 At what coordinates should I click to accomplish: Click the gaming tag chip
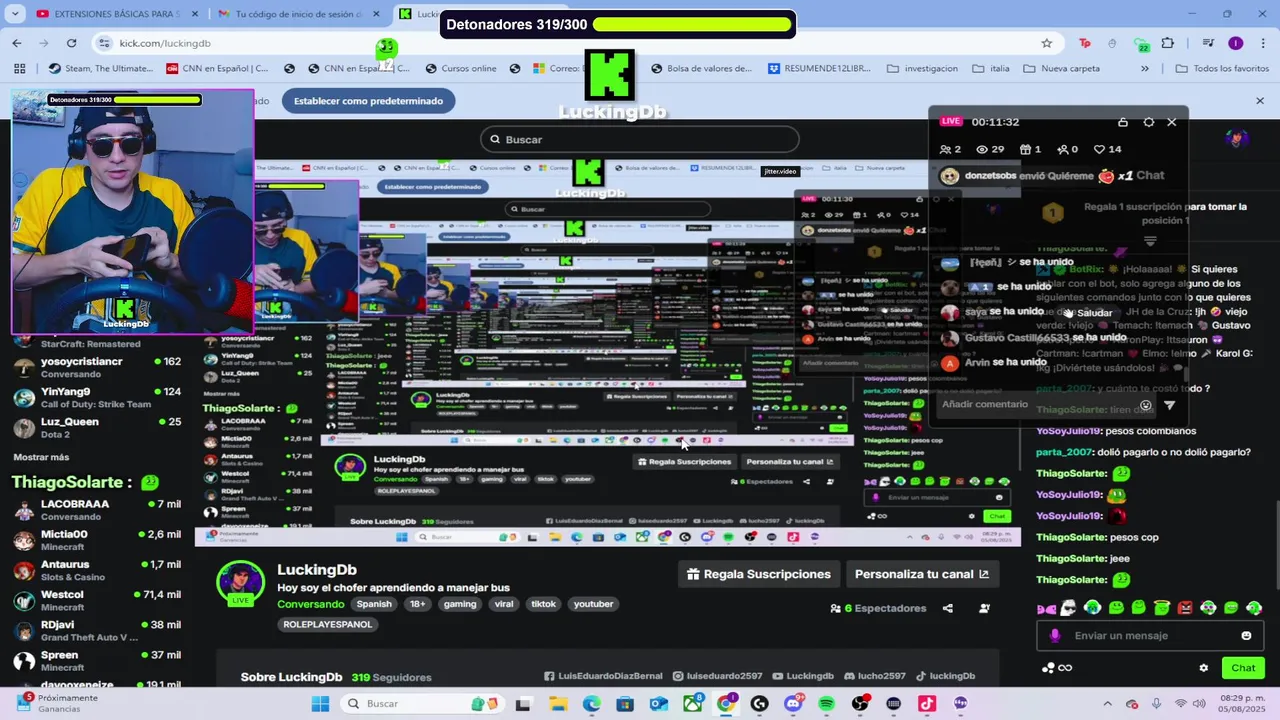point(460,604)
